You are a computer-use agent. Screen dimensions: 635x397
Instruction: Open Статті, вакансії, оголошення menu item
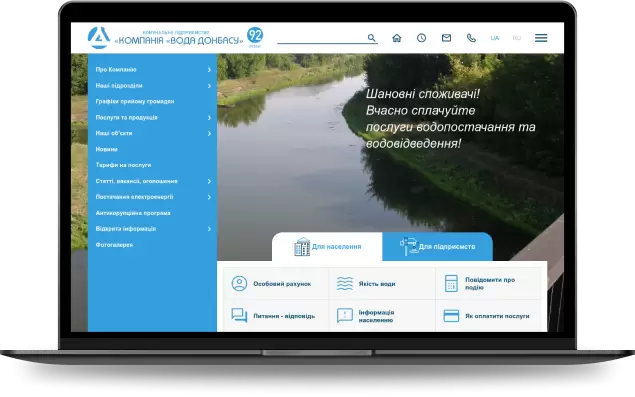pos(136,181)
